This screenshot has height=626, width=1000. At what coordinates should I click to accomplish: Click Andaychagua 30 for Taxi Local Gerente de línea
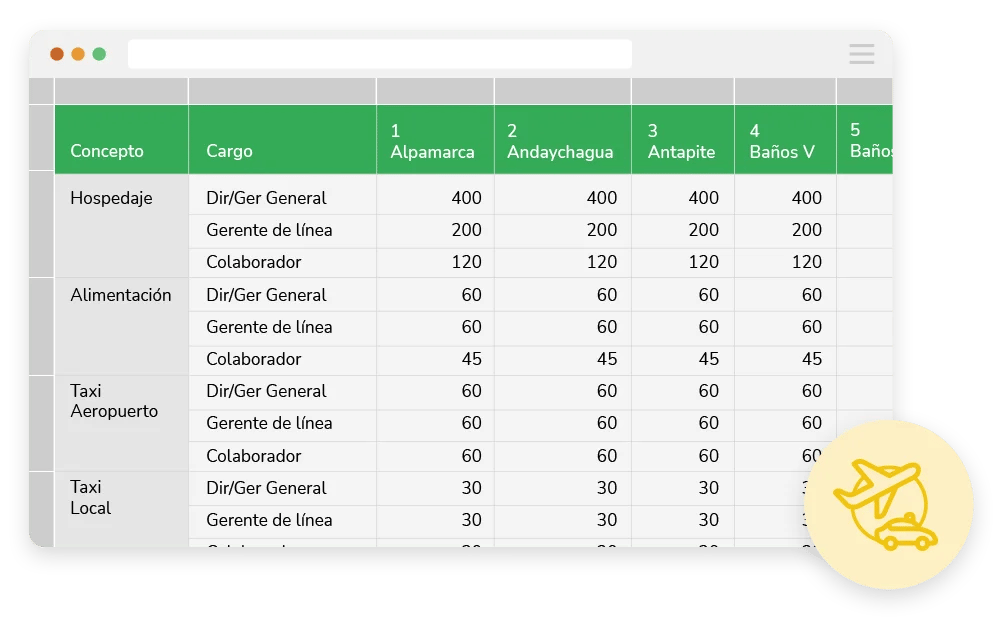(x=563, y=520)
